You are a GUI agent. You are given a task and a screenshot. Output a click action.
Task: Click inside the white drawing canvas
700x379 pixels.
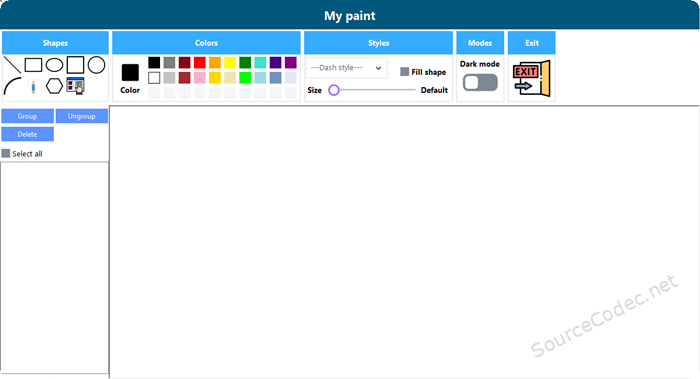click(x=404, y=242)
